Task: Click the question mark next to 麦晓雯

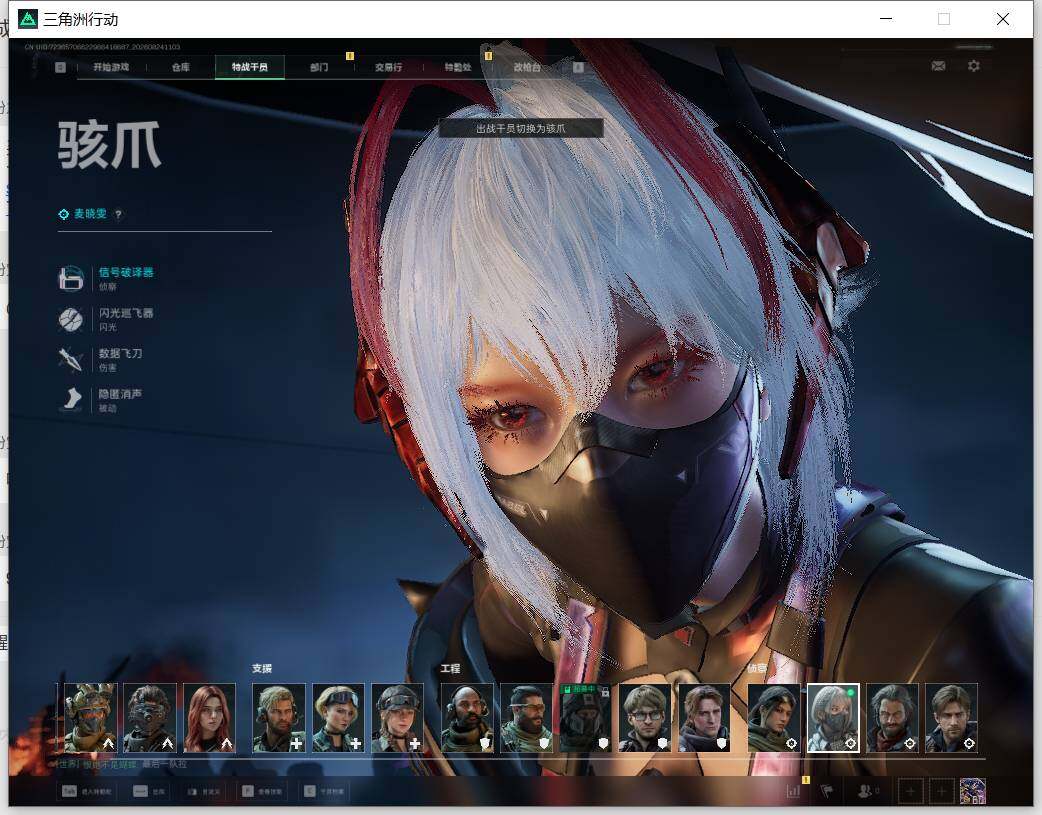Action: pos(118,214)
